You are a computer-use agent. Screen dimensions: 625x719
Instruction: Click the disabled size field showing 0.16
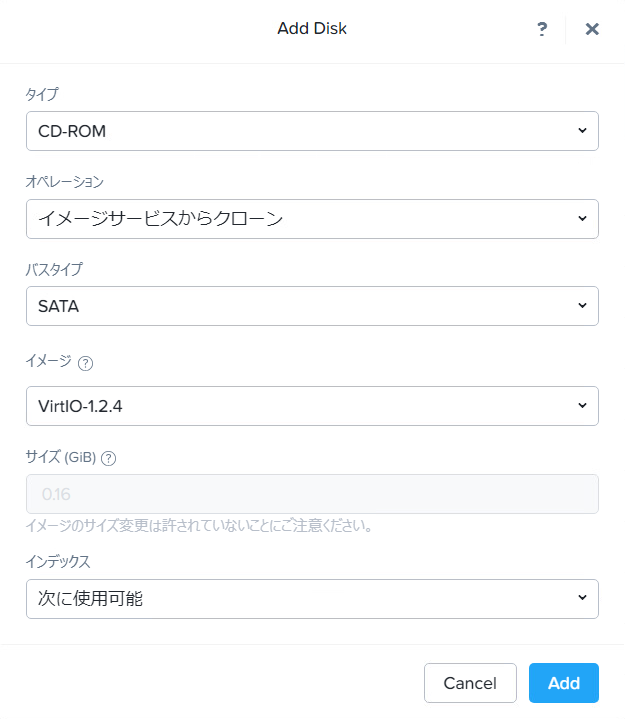[312, 494]
